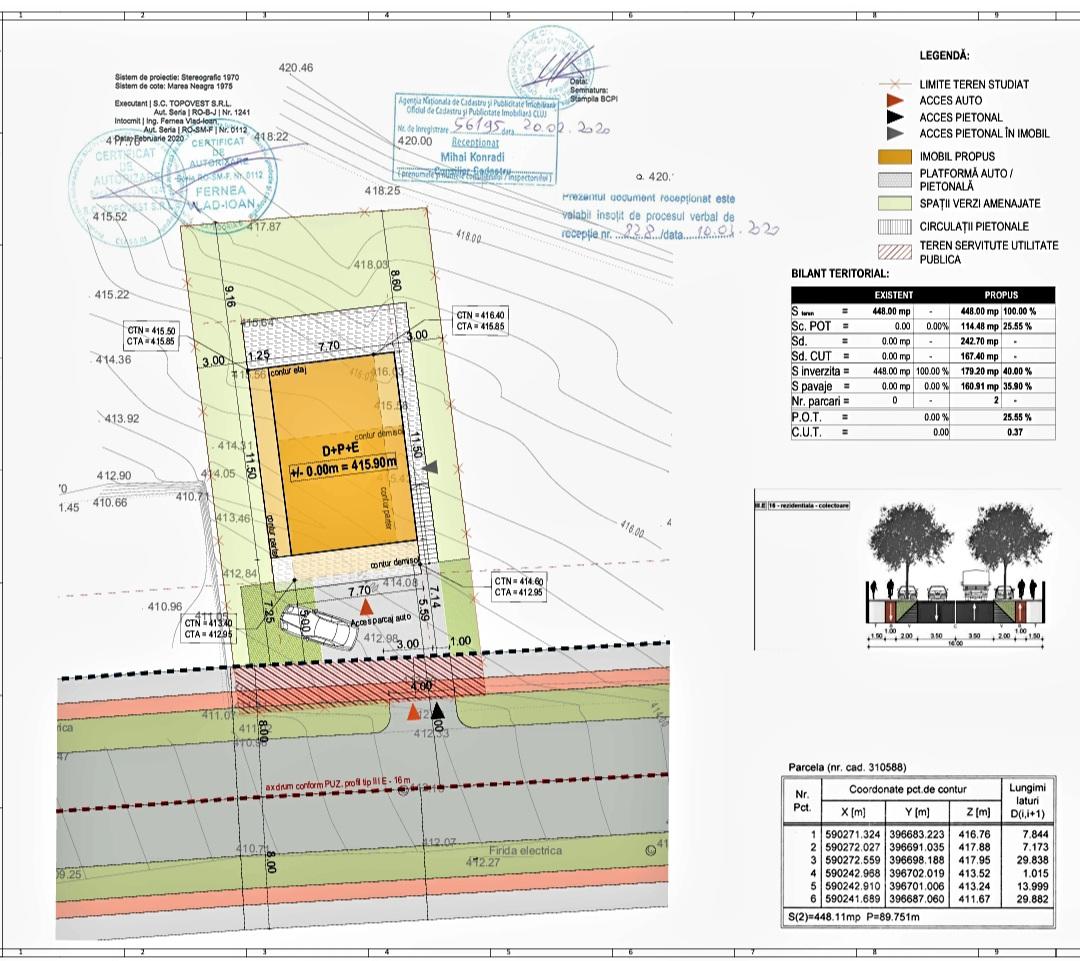Select the orange IMOBIL PROPUS legend swatch
The height and width of the screenshot is (961, 1080).
895,157
